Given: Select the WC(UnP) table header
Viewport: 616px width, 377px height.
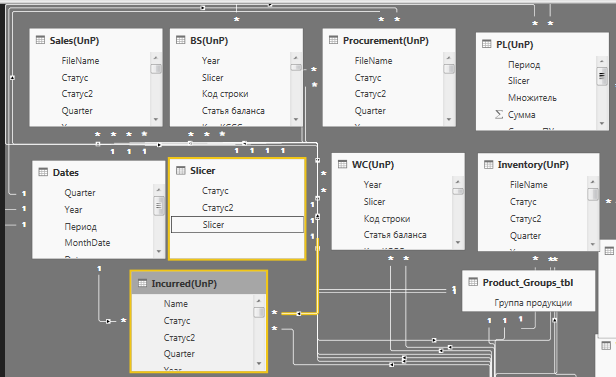Looking at the screenshot, I should click(398, 165).
